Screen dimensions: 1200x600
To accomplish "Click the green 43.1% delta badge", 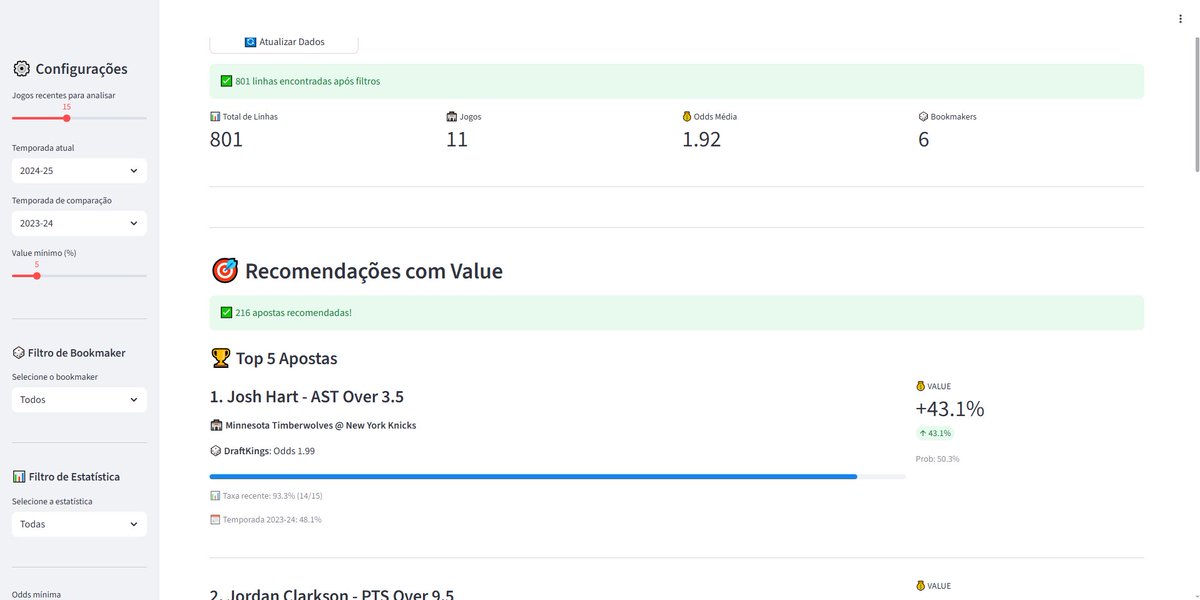I will click(x=935, y=434).
